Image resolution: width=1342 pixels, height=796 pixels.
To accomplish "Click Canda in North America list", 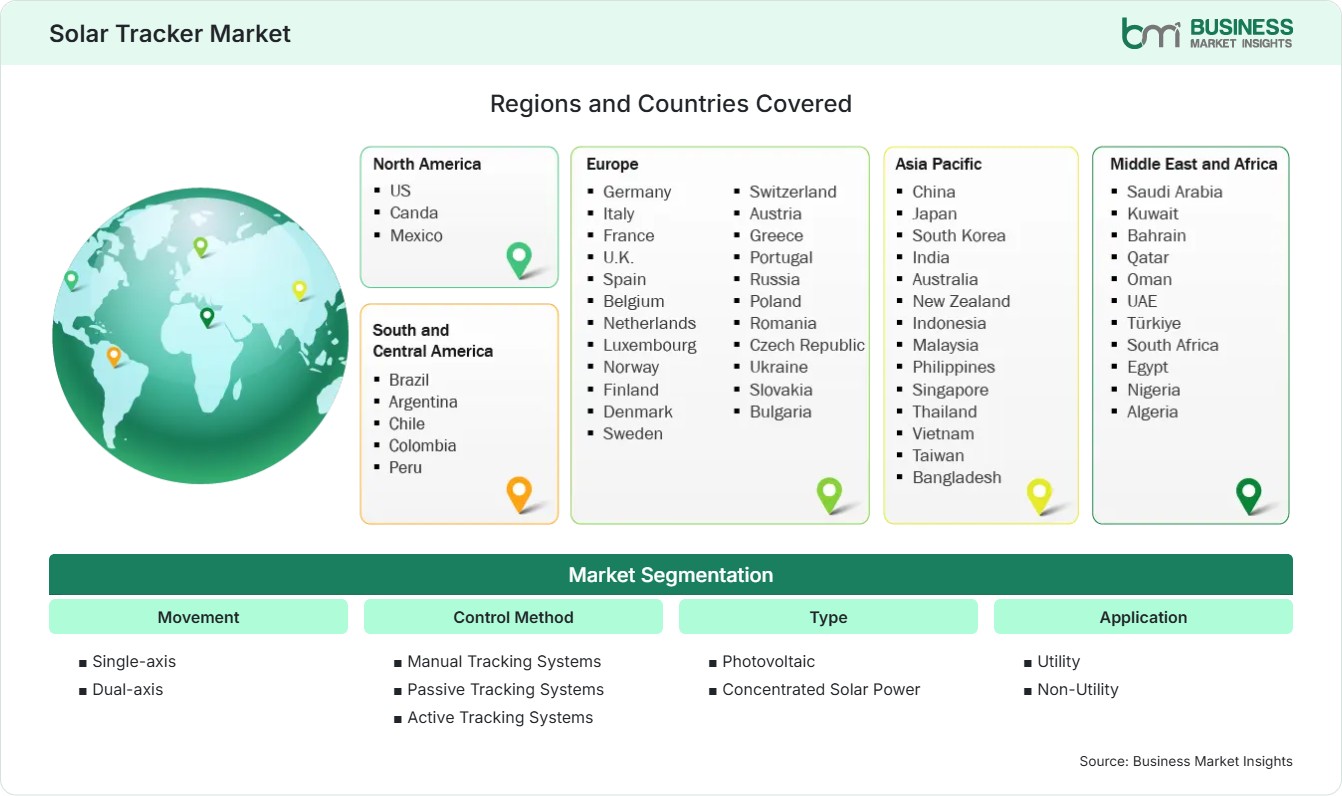I will [x=414, y=212].
